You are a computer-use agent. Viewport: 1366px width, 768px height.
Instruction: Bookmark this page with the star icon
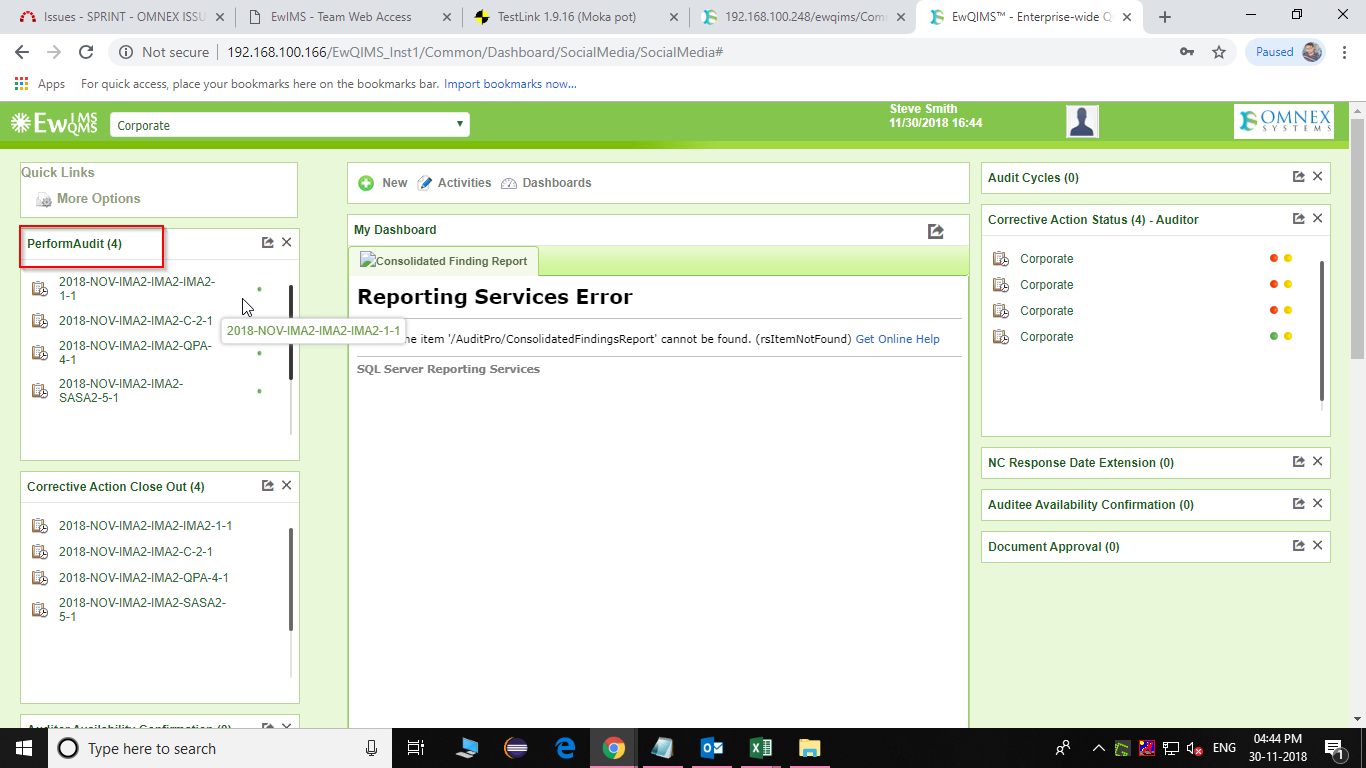point(1219,52)
